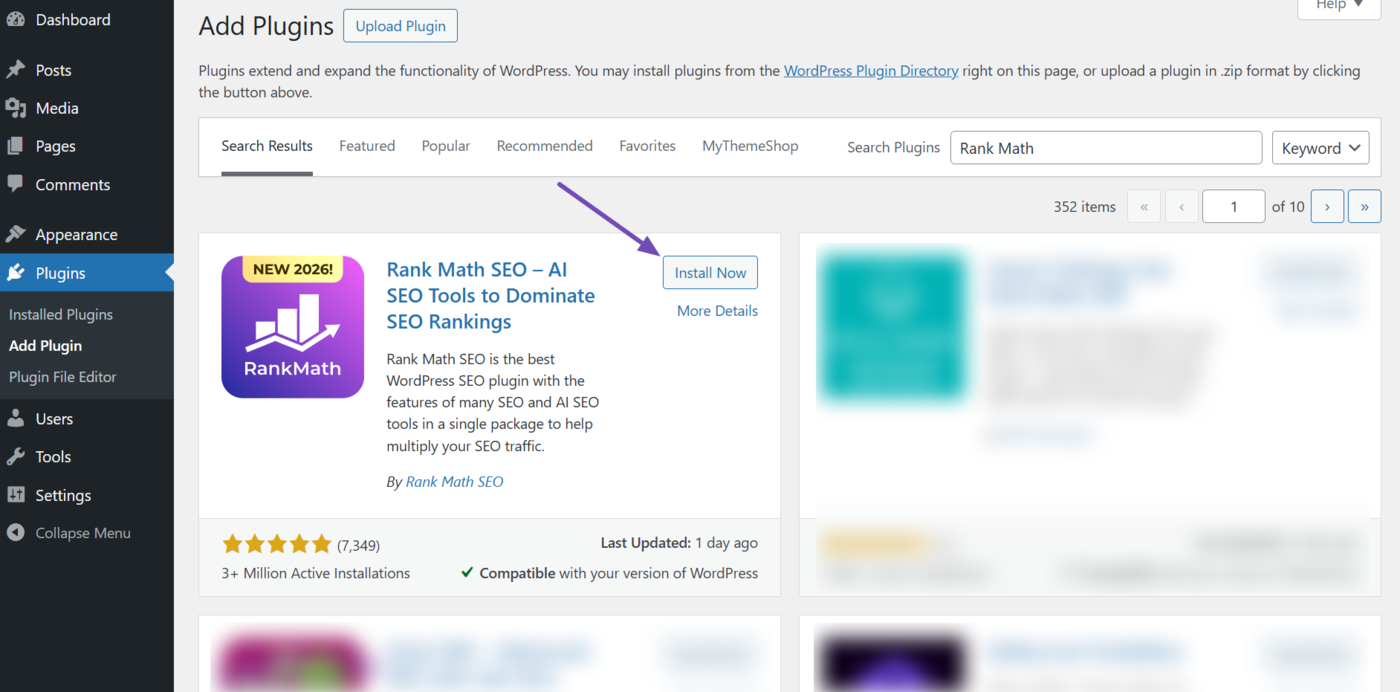Open the WordPress Plugin Directory link
This screenshot has width=1400, height=692.
pyautogui.click(x=871, y=71)
